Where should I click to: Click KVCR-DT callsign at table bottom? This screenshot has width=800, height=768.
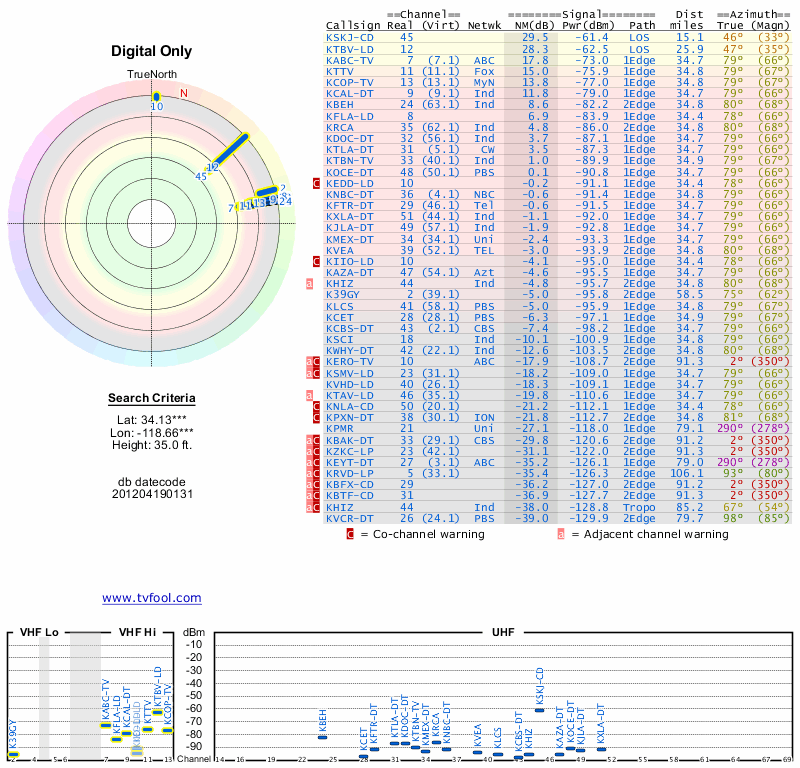(350, 518)
